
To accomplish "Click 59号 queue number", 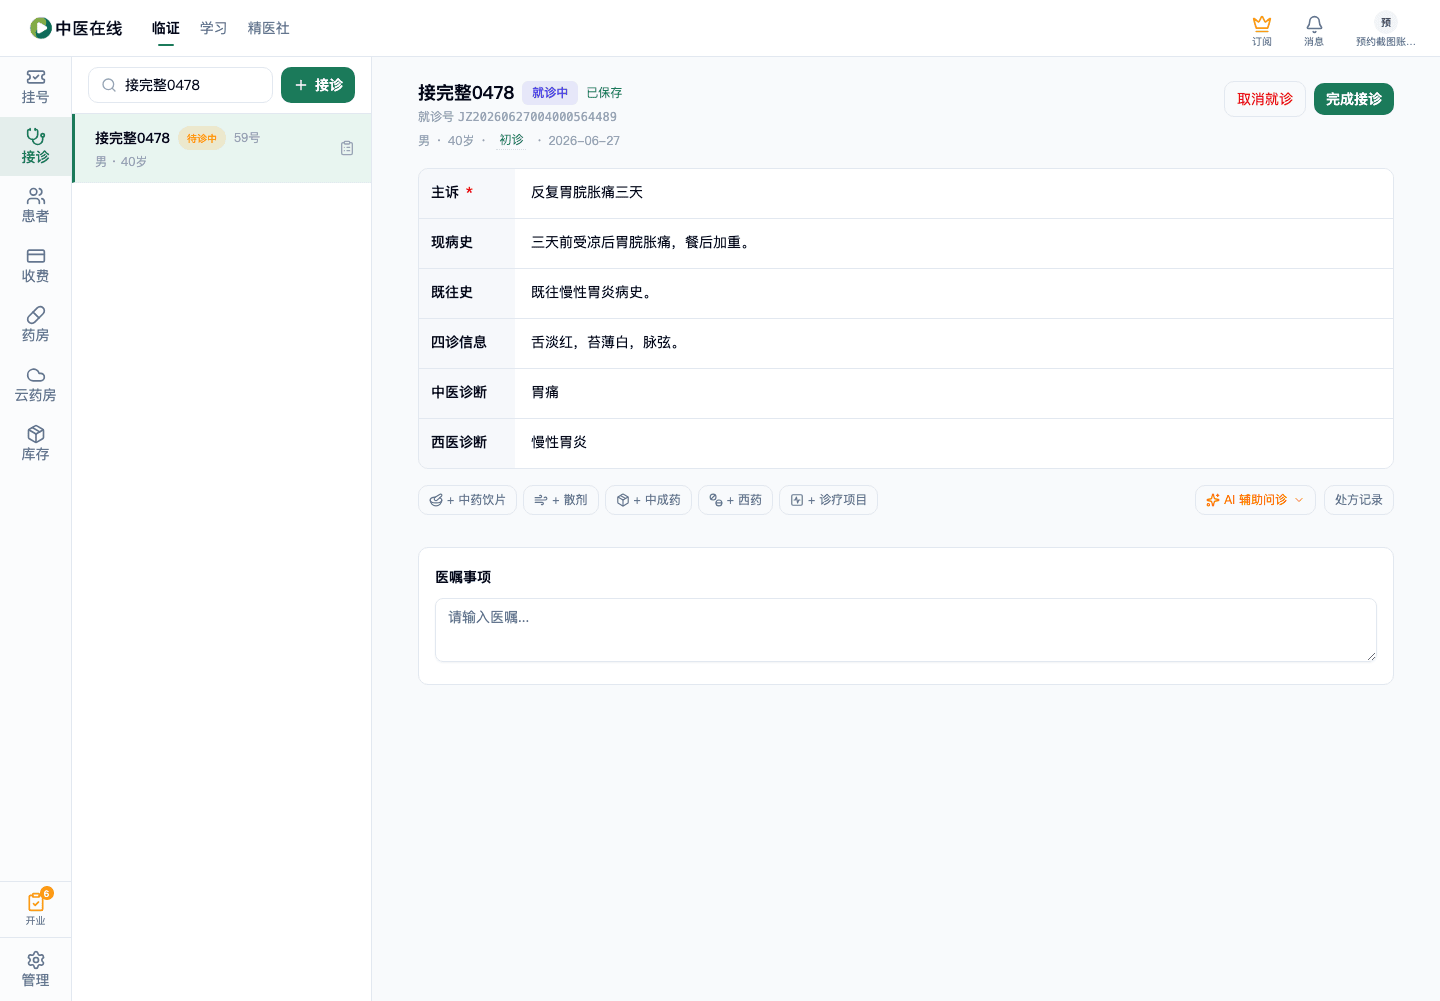I will [x=247, y=138].
